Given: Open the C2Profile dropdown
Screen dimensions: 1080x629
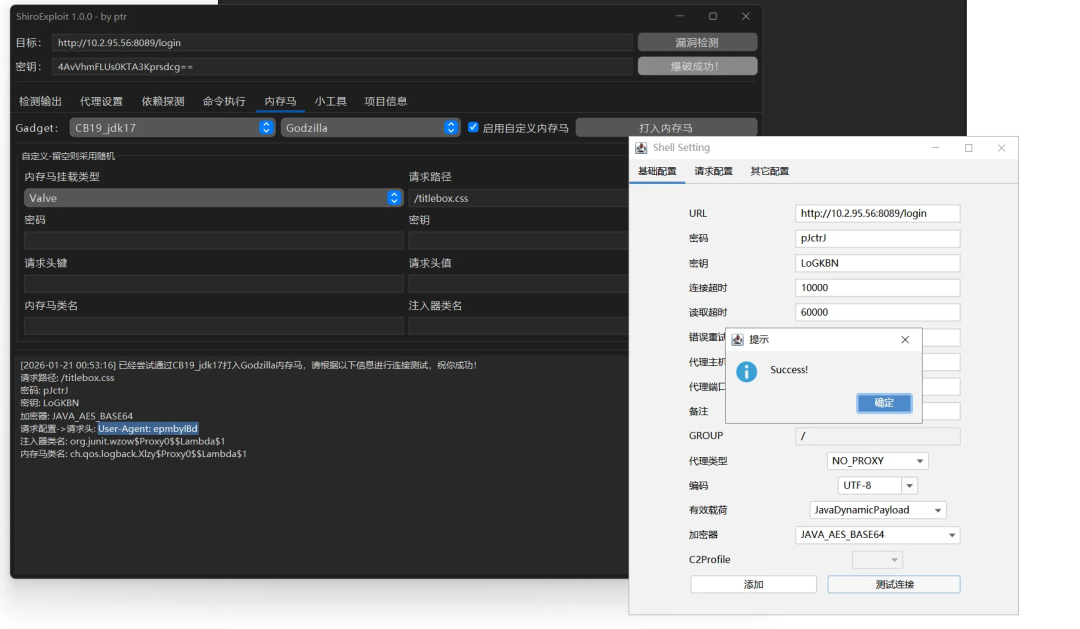Looking at the screenshot, I should click(x=878, y=560).
